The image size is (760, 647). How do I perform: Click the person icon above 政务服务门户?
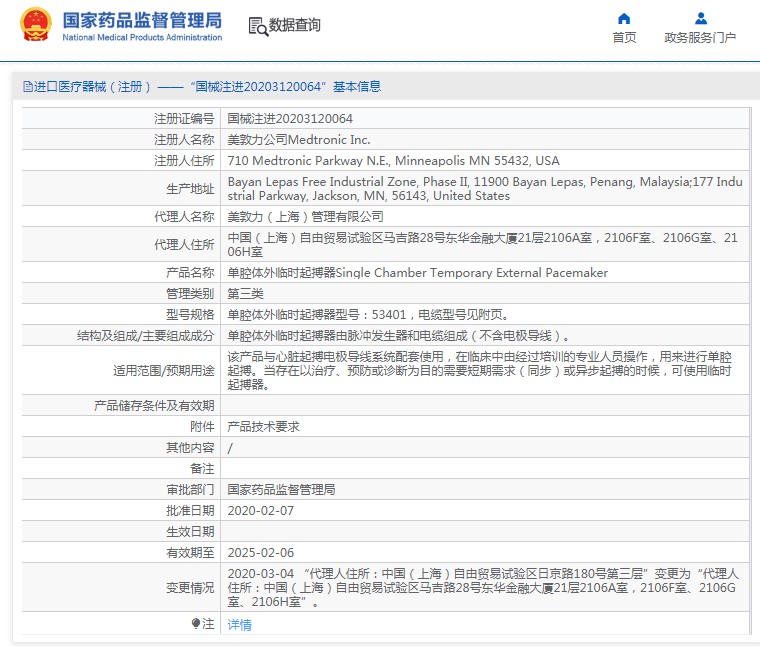(x=700, y=18)
